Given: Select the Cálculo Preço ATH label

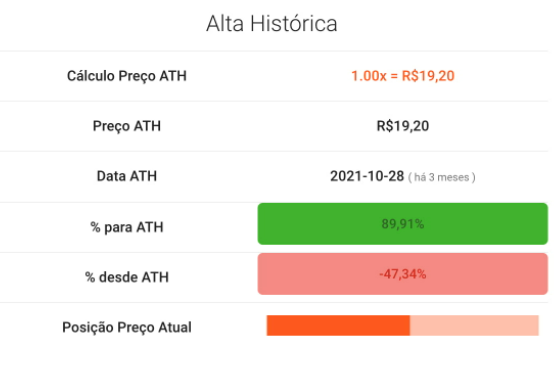Looking at the screenshot, I should point(127,76).
